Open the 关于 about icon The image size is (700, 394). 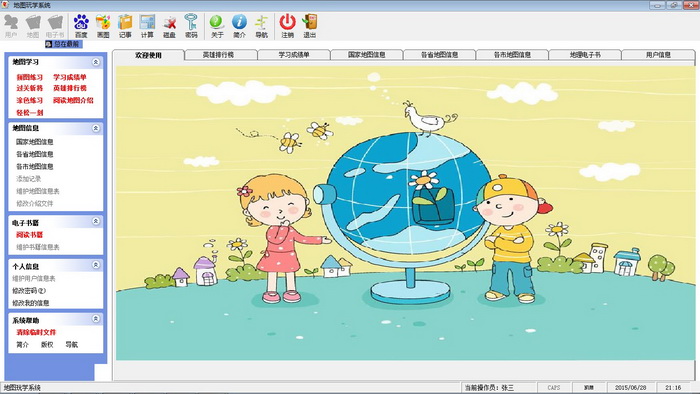pos(217,26)
